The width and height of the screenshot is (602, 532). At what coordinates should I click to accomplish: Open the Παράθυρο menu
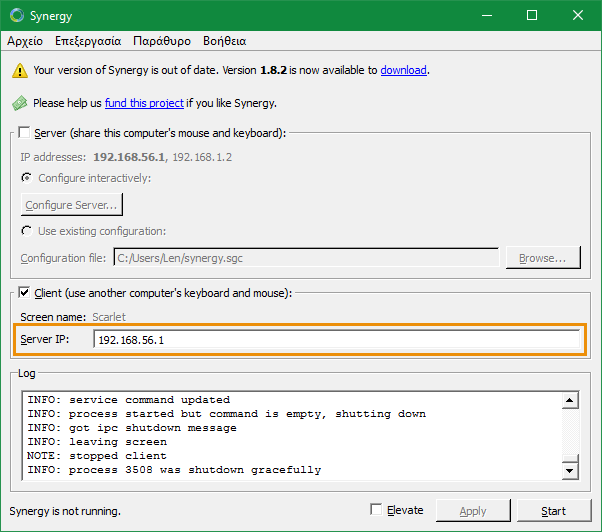pyautogui.click(x=162, y=41)
